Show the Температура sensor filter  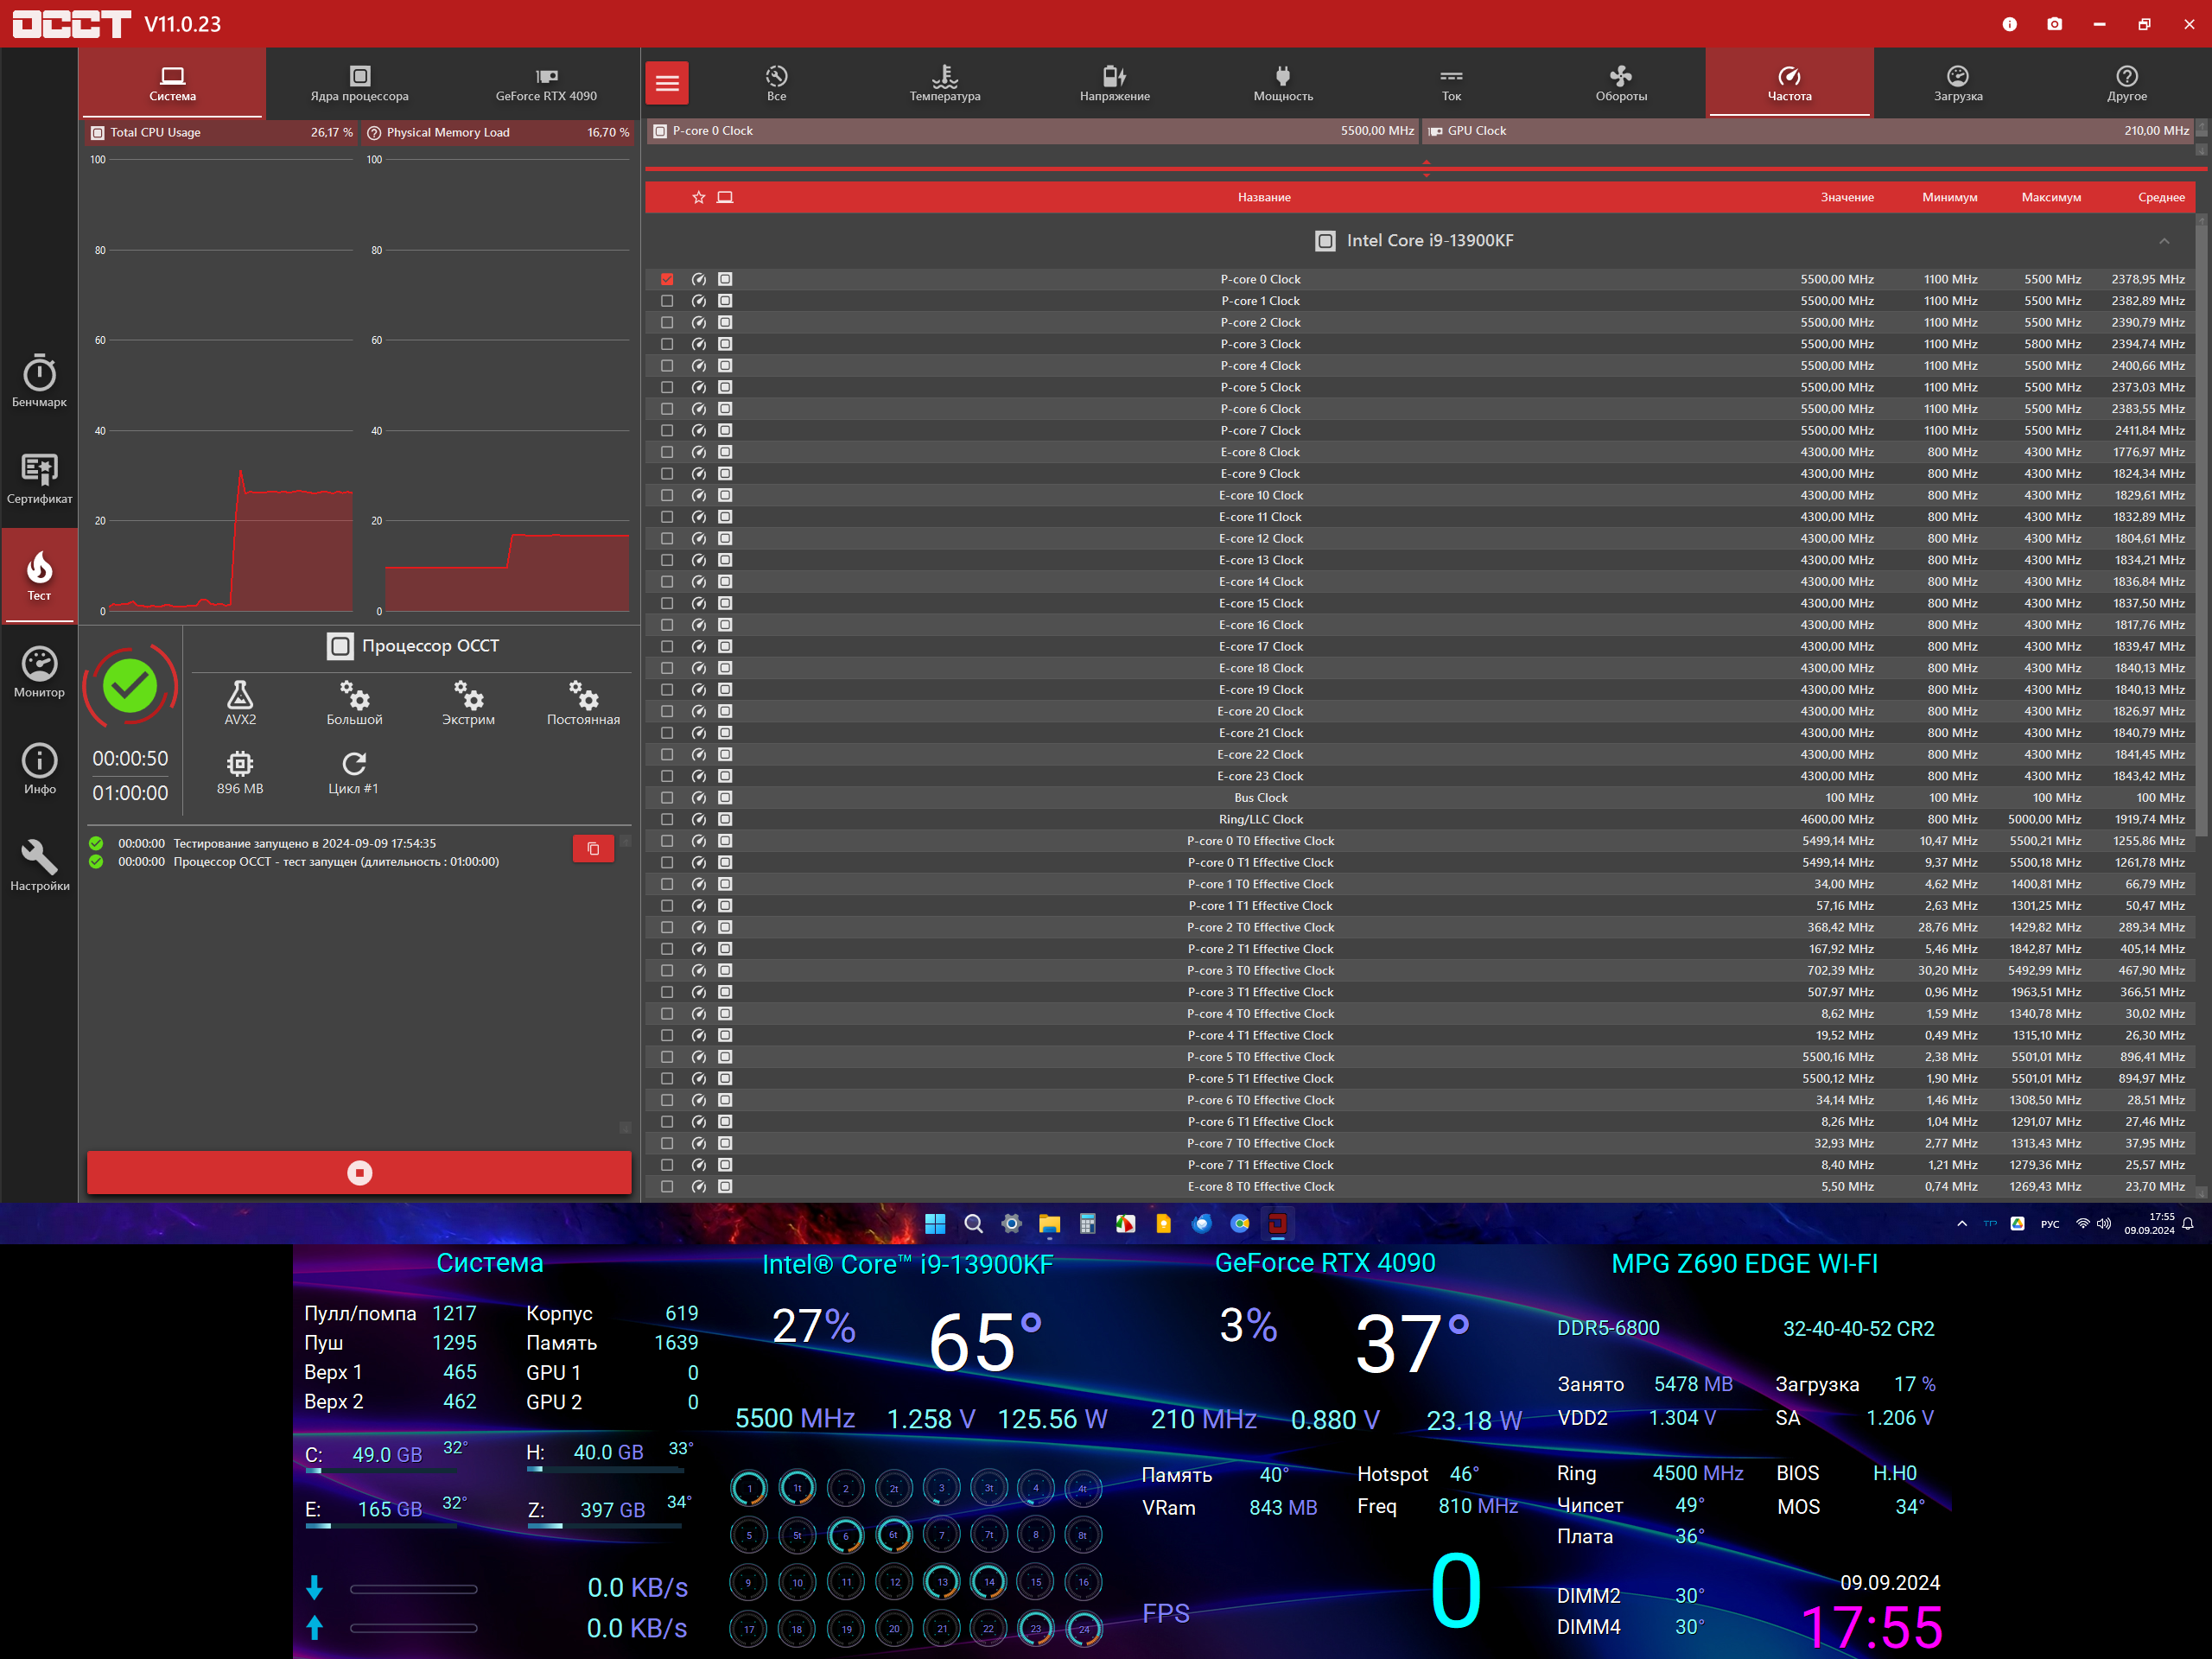coord(944,83)
